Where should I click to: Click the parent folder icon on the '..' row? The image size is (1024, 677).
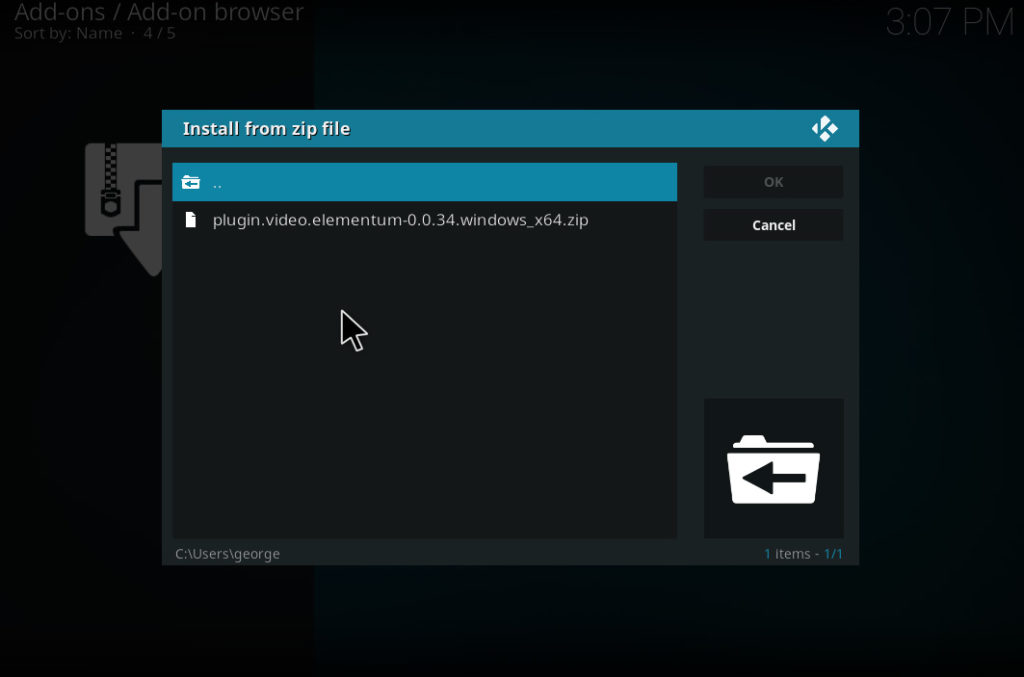pyautogui.click(x=192, y=181)
